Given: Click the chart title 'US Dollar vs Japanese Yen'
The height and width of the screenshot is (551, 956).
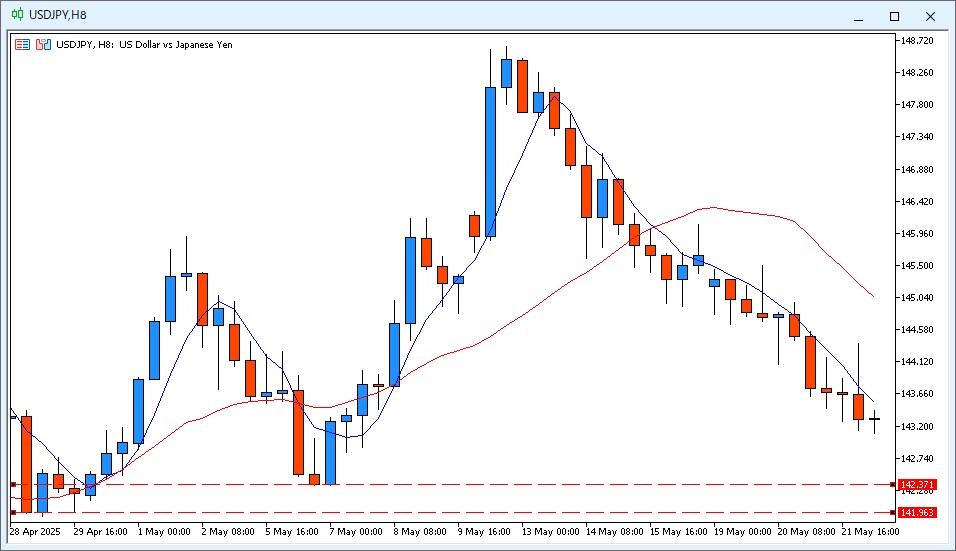Looking at the screenshot, I should (x=176, y=44).
